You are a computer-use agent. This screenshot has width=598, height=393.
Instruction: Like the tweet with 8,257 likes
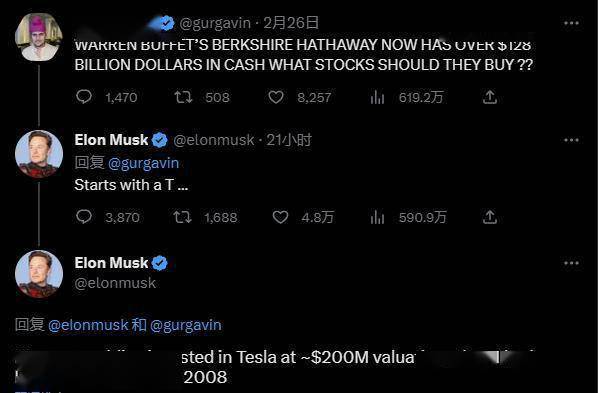(276, 97)
